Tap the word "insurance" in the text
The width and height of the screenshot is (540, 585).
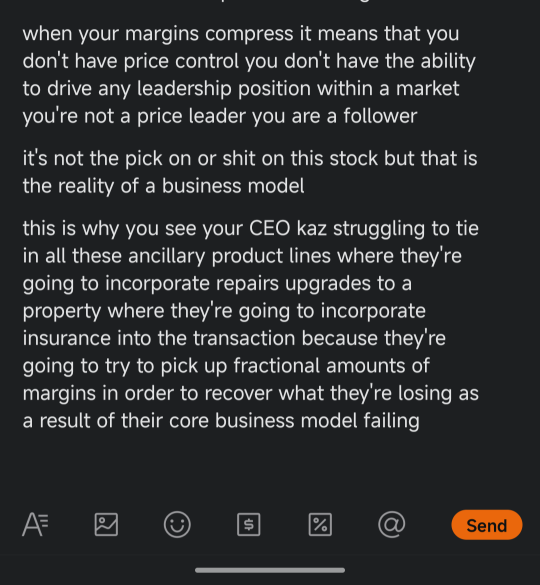tap(67, 338)
